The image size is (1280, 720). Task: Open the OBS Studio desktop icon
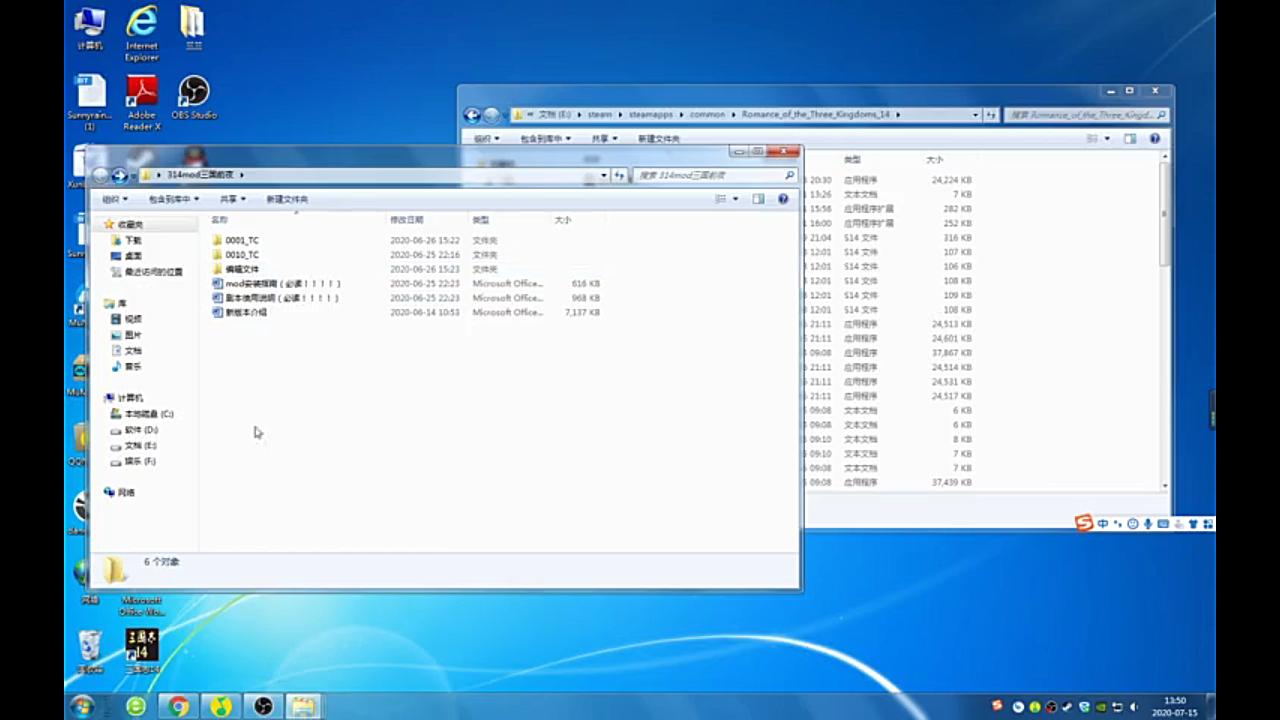(194, 98)
